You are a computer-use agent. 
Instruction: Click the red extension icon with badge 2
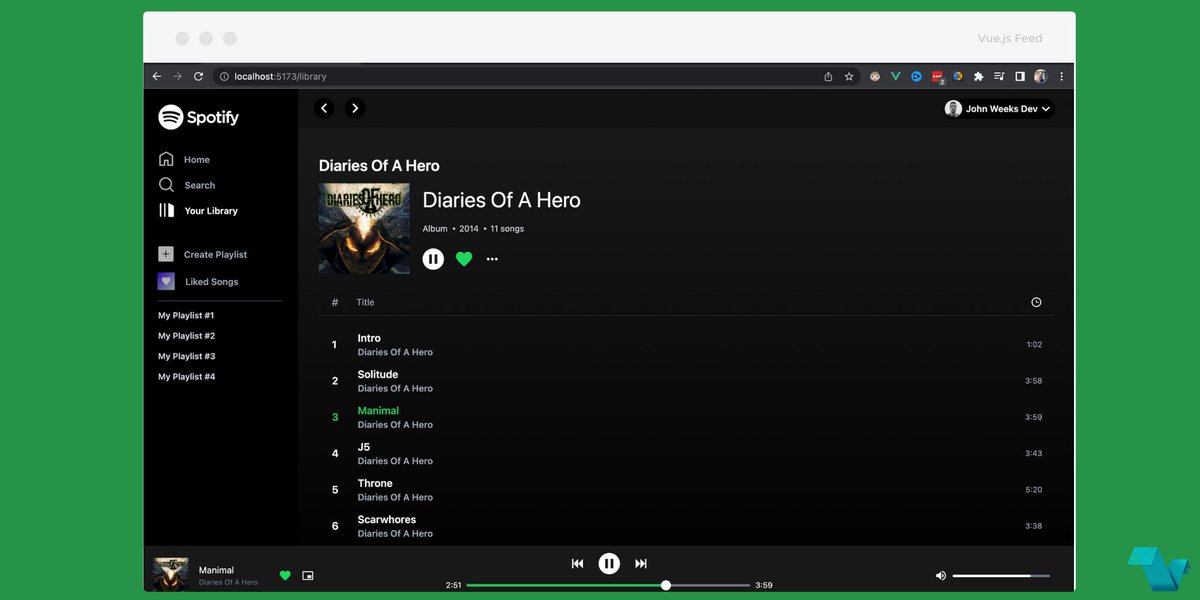point(938,77)
